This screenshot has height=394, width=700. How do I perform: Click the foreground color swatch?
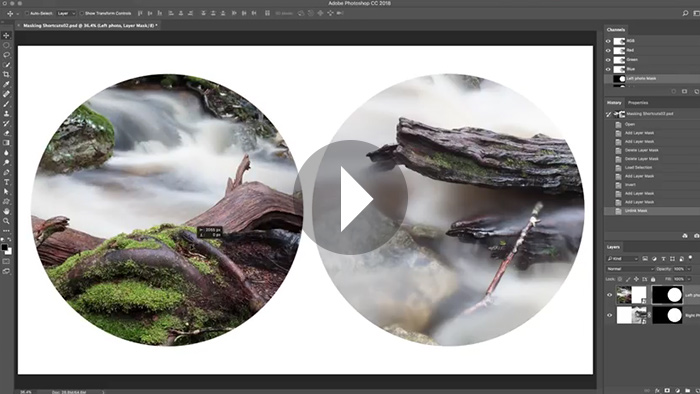point(4,247)
